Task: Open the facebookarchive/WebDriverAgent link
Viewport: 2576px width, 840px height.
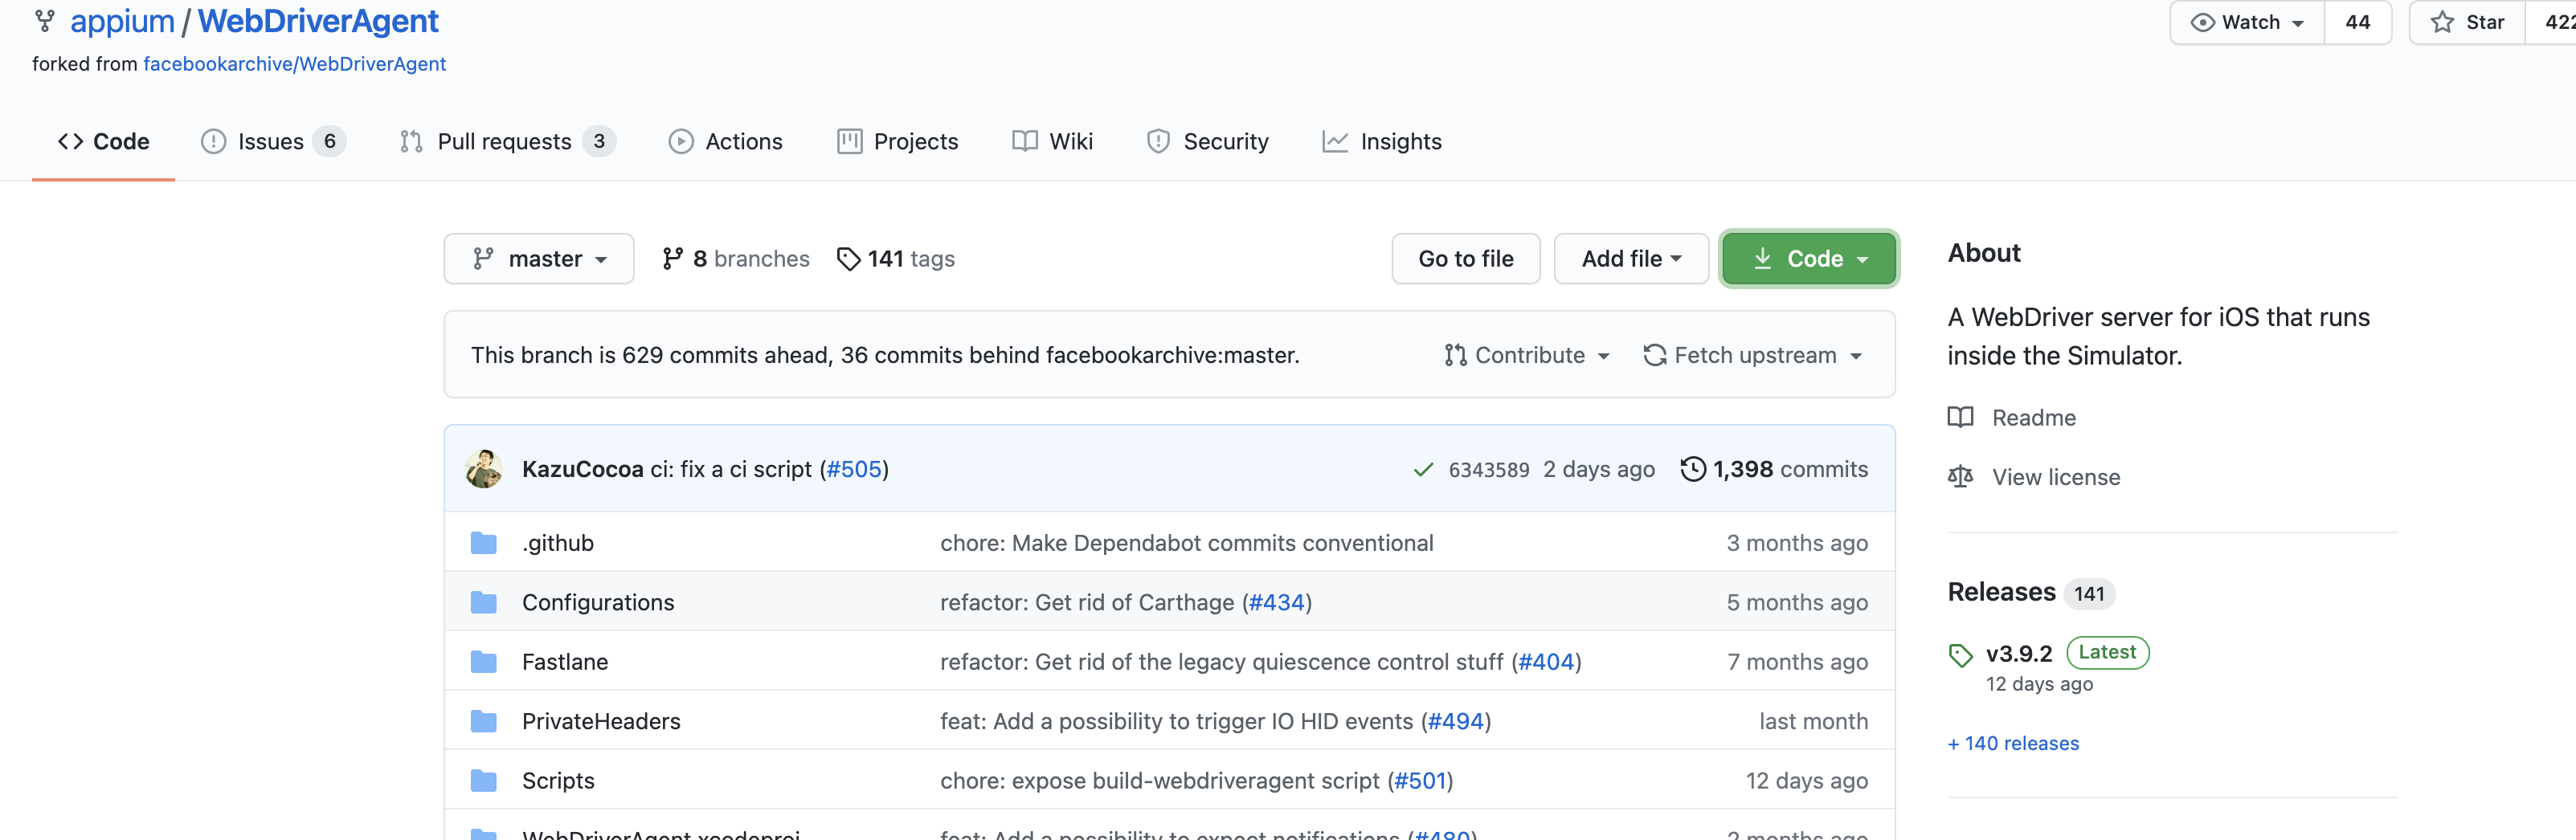Action: (294, 64)
